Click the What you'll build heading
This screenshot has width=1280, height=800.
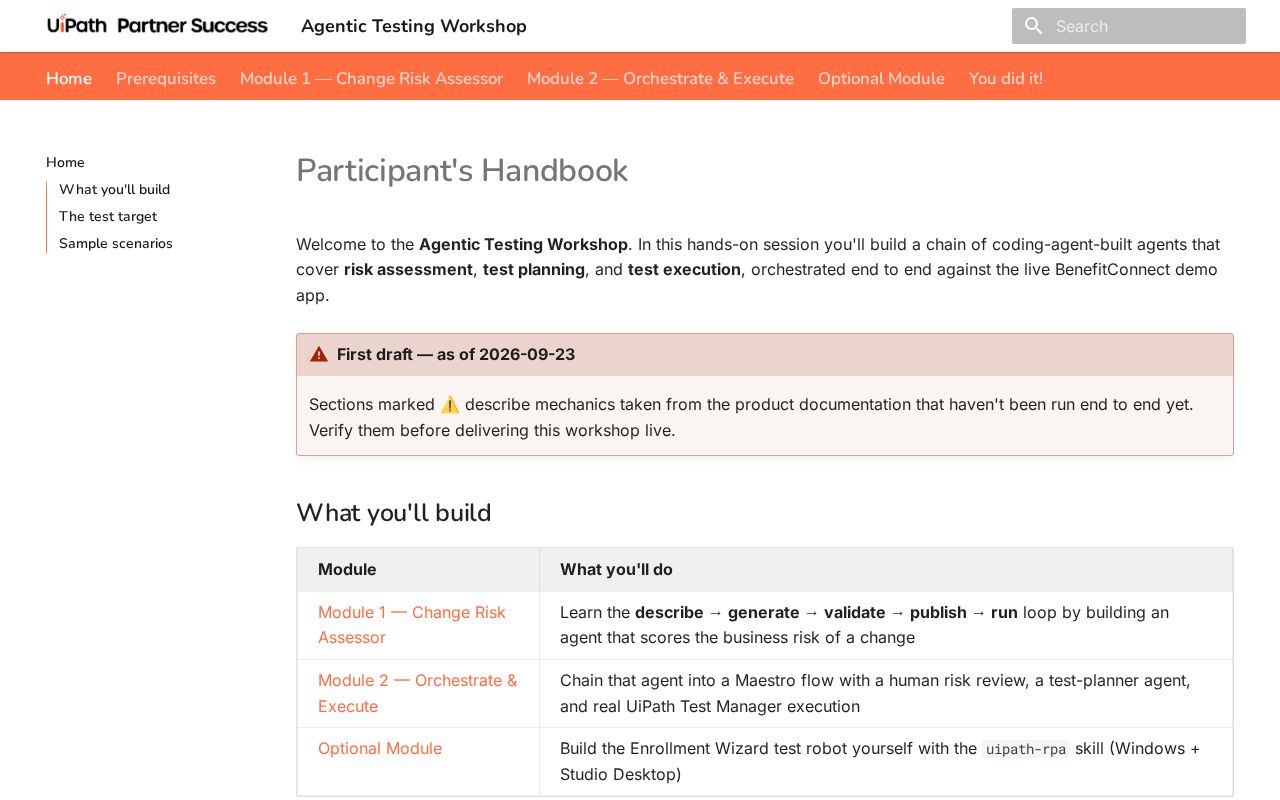click(x=394, y=513)
